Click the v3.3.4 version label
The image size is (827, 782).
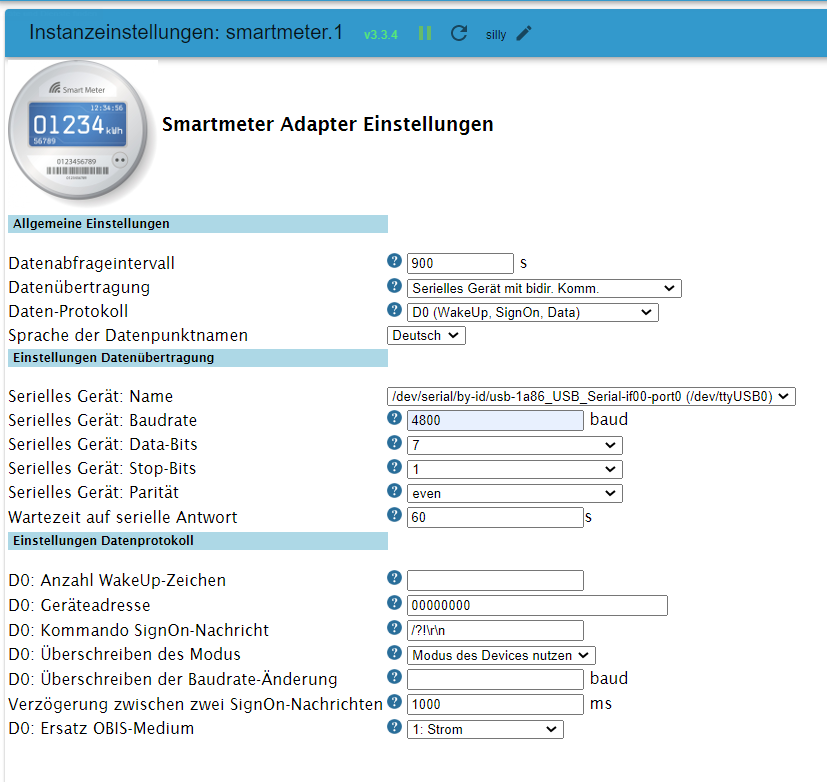click(380, 35)
